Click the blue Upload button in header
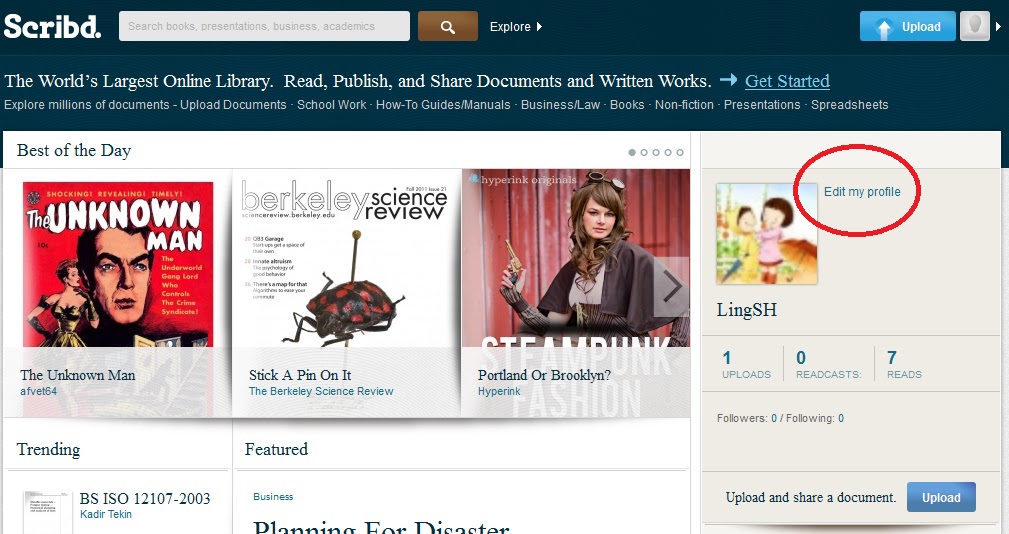The width and height of the screenshot is (1009, 534). 907,26
